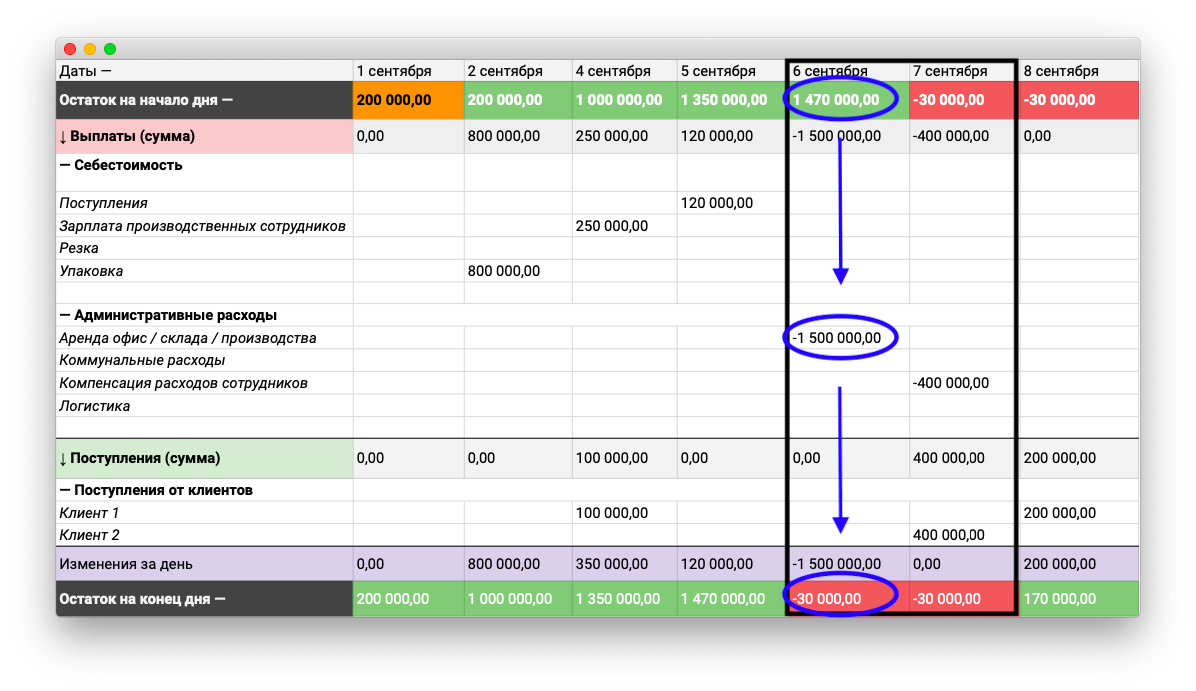
Task: Select the green 170 000,00 closing balance cell
Action: [x=1060, y=599]
